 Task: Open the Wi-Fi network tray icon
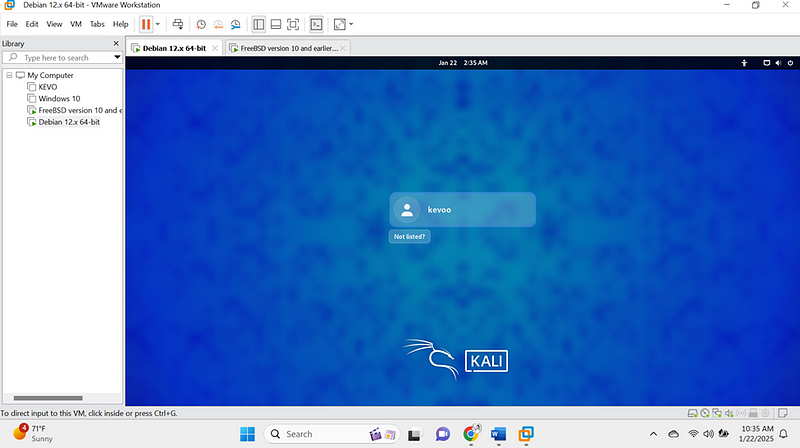[693, 434]
